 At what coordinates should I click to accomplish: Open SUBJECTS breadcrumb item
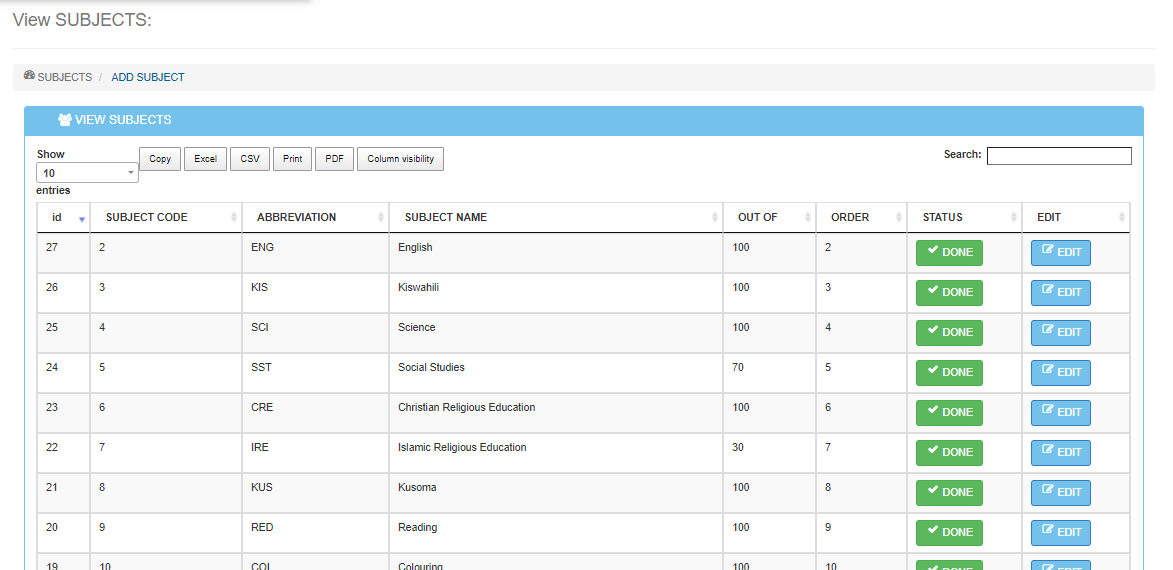point(64,77)
